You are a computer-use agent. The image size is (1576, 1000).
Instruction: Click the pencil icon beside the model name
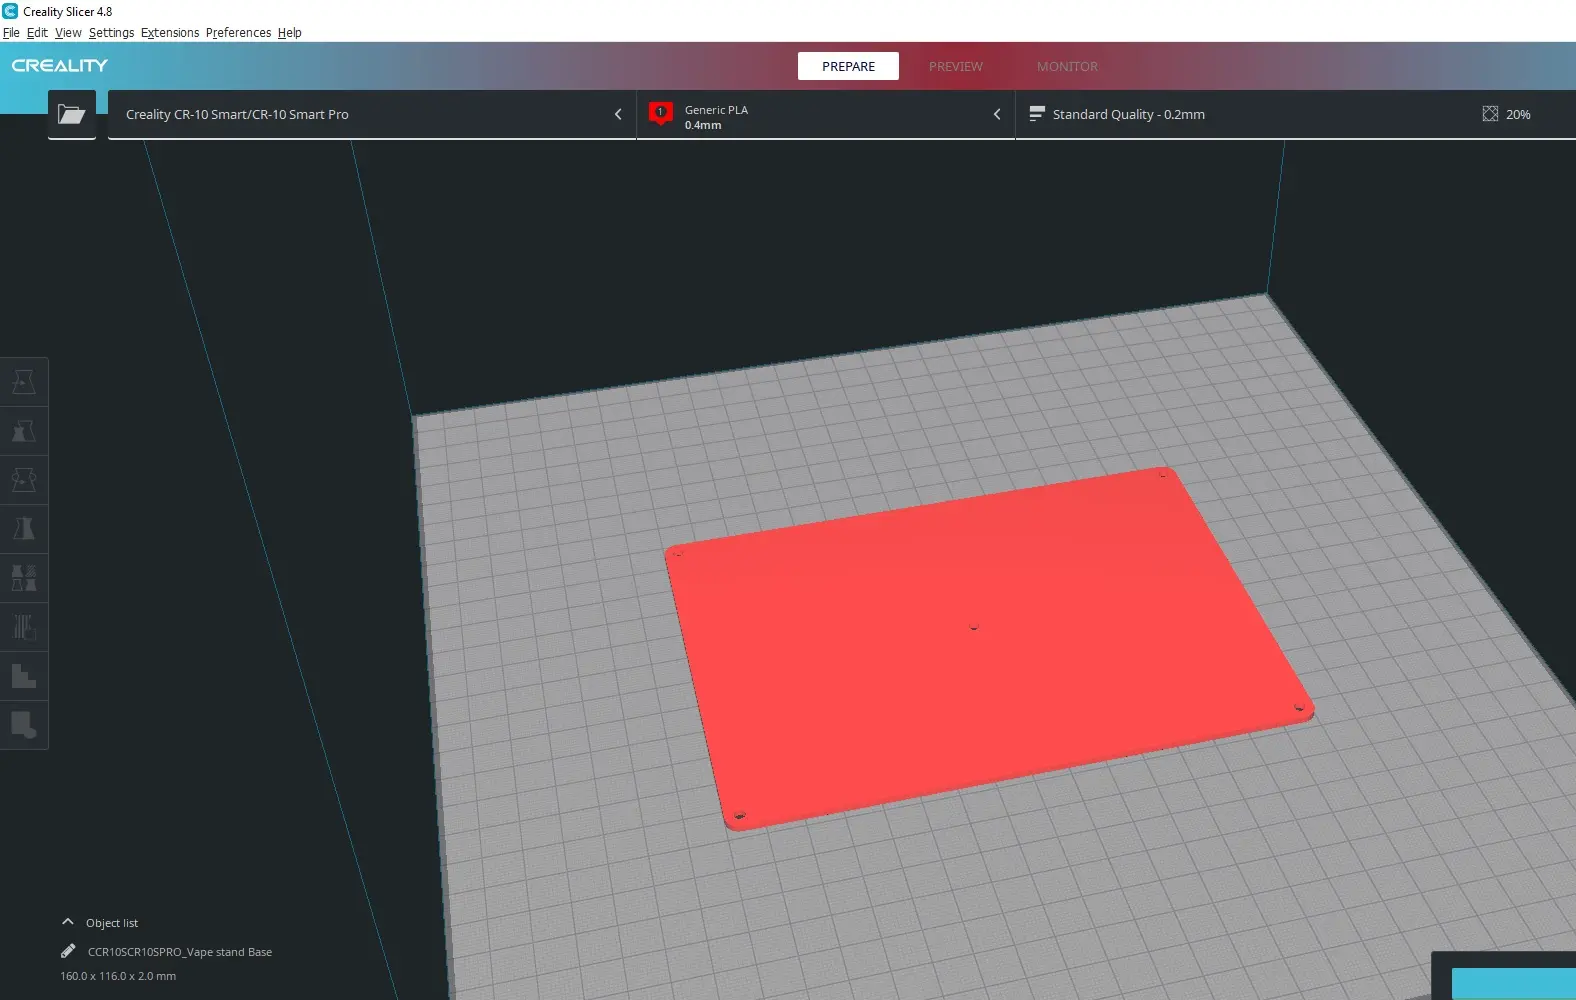(68, 951)
